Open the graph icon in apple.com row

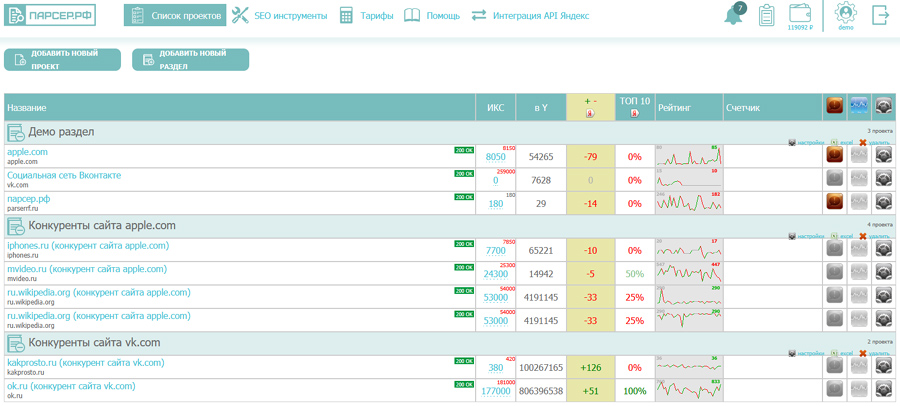[859, 155]
